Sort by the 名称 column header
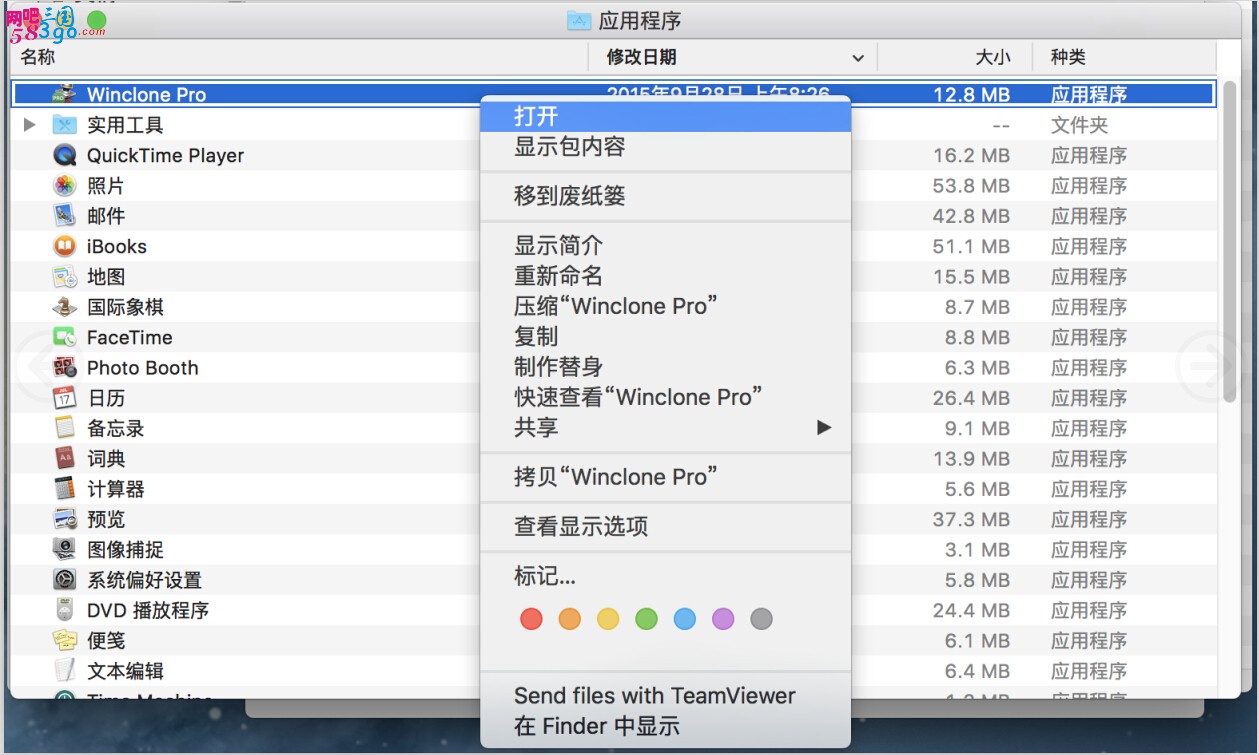The image size is (1259, 755). (x=299, y=58)
